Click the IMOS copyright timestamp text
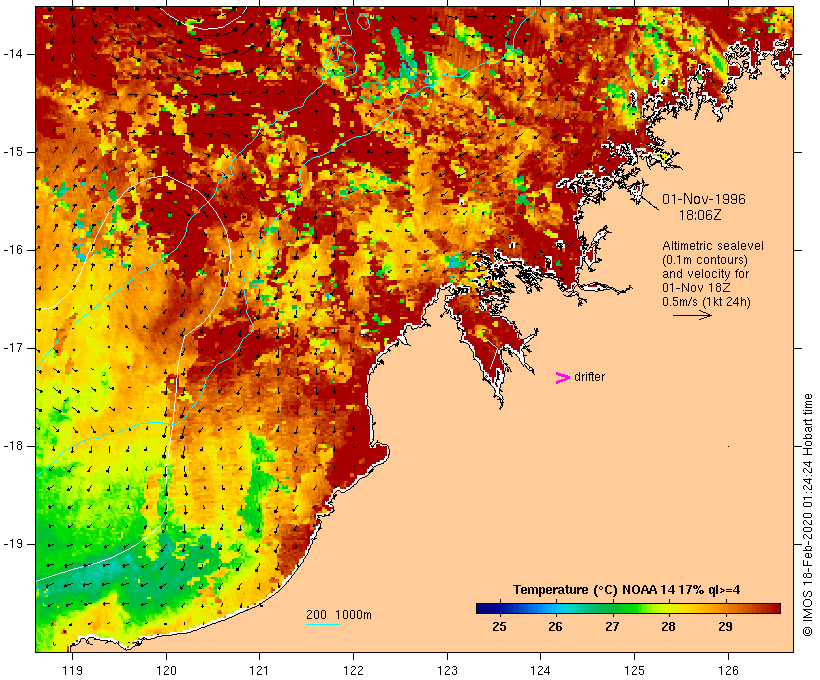 click(807, 515)
